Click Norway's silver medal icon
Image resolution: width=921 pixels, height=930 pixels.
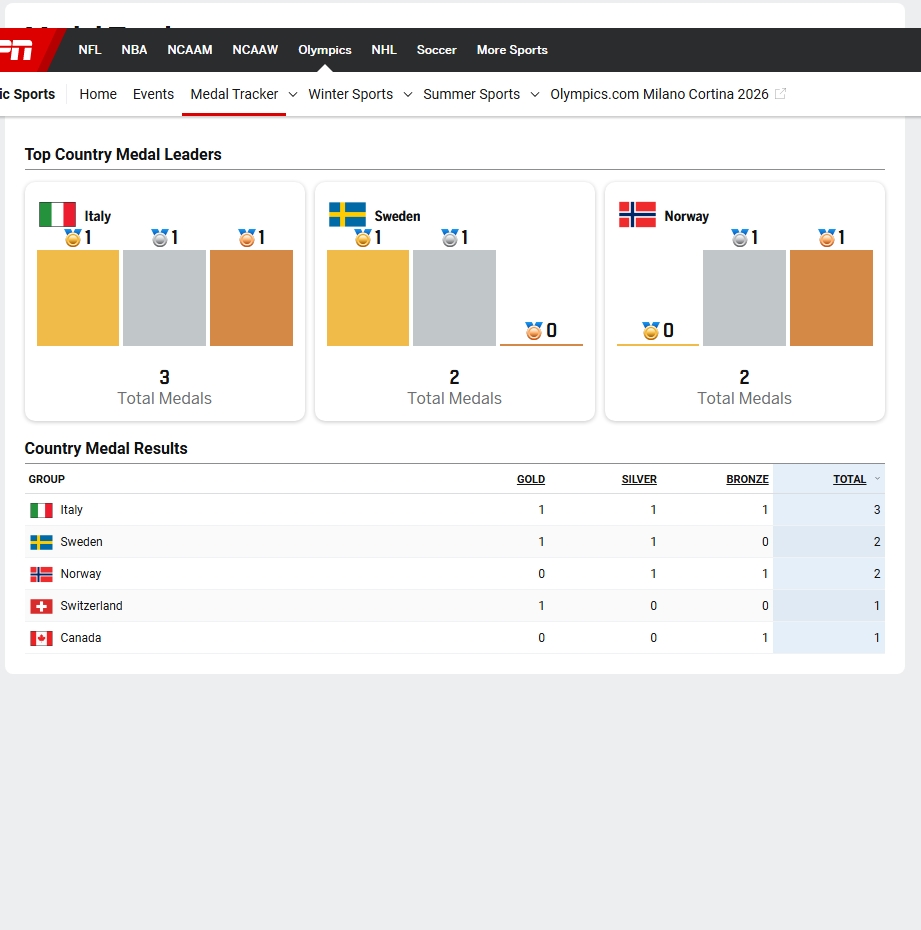tap(740, 238)
